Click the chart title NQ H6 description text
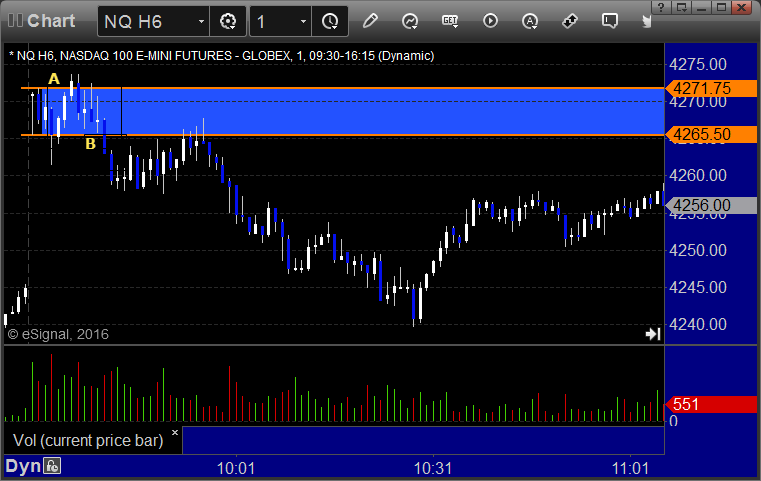Viewport: 761px width, 481px height. coord(221,56)
